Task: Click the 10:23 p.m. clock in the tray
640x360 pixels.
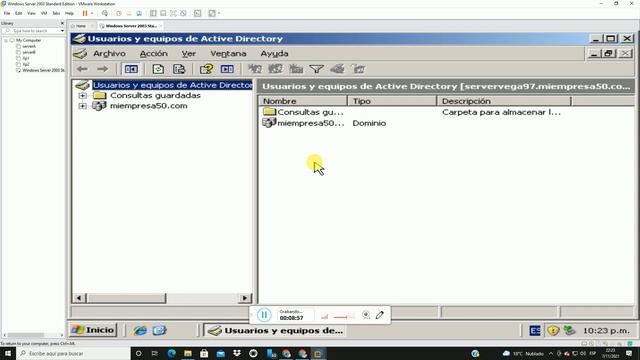Action: pos(606,330)
